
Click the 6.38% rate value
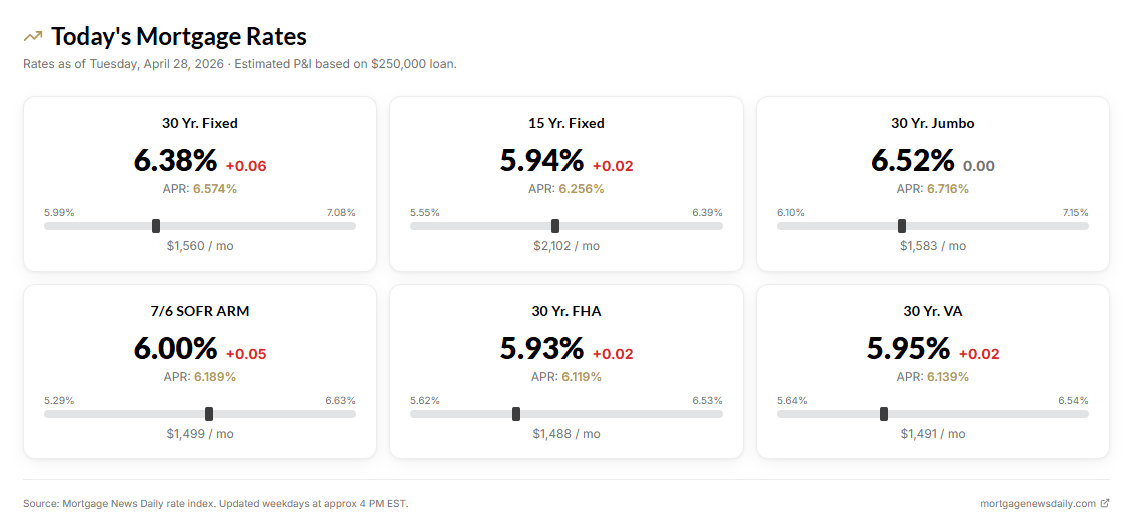tap(175, 160)
